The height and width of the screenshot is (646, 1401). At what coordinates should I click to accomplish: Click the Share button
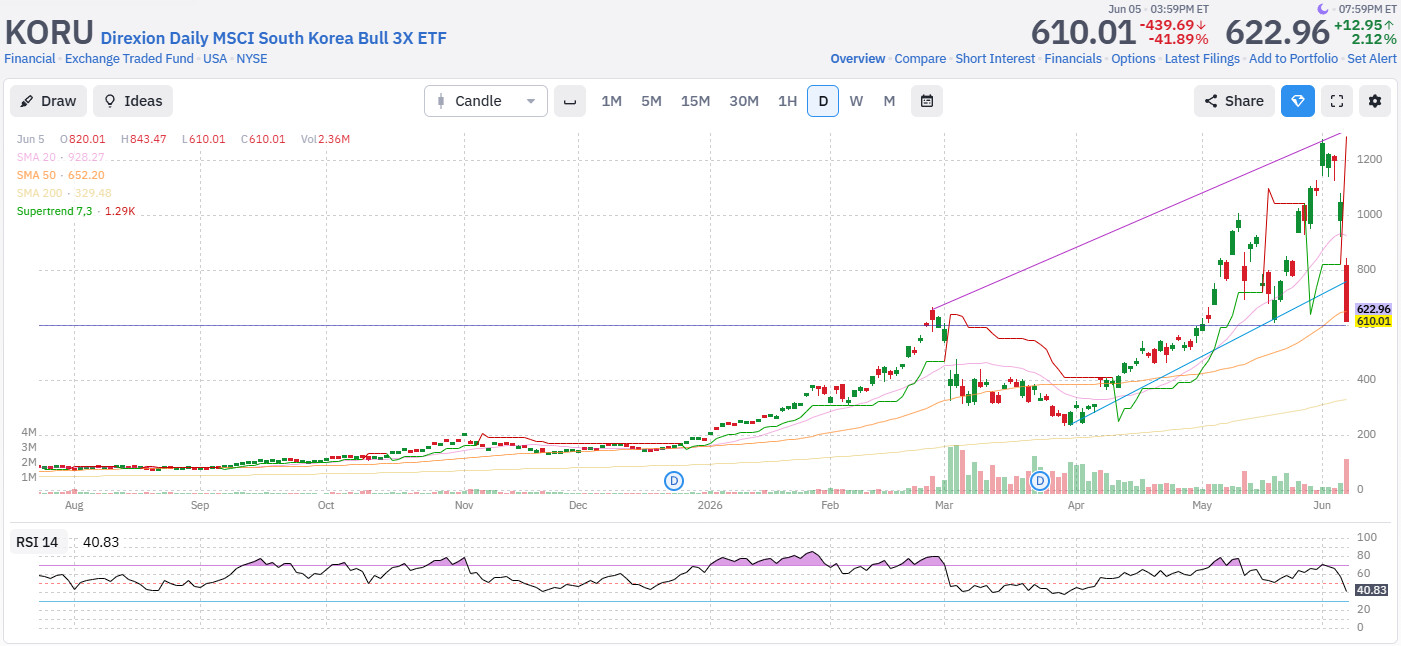1234,101
